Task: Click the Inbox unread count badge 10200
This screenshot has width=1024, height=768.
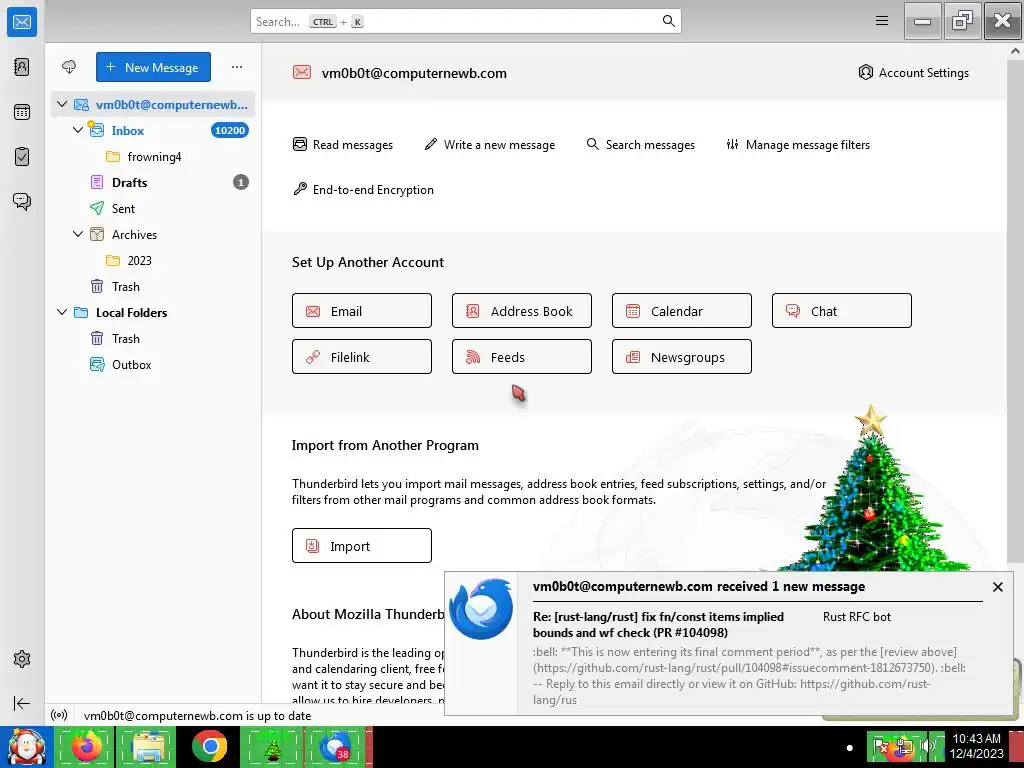Action: click(230, 131)
